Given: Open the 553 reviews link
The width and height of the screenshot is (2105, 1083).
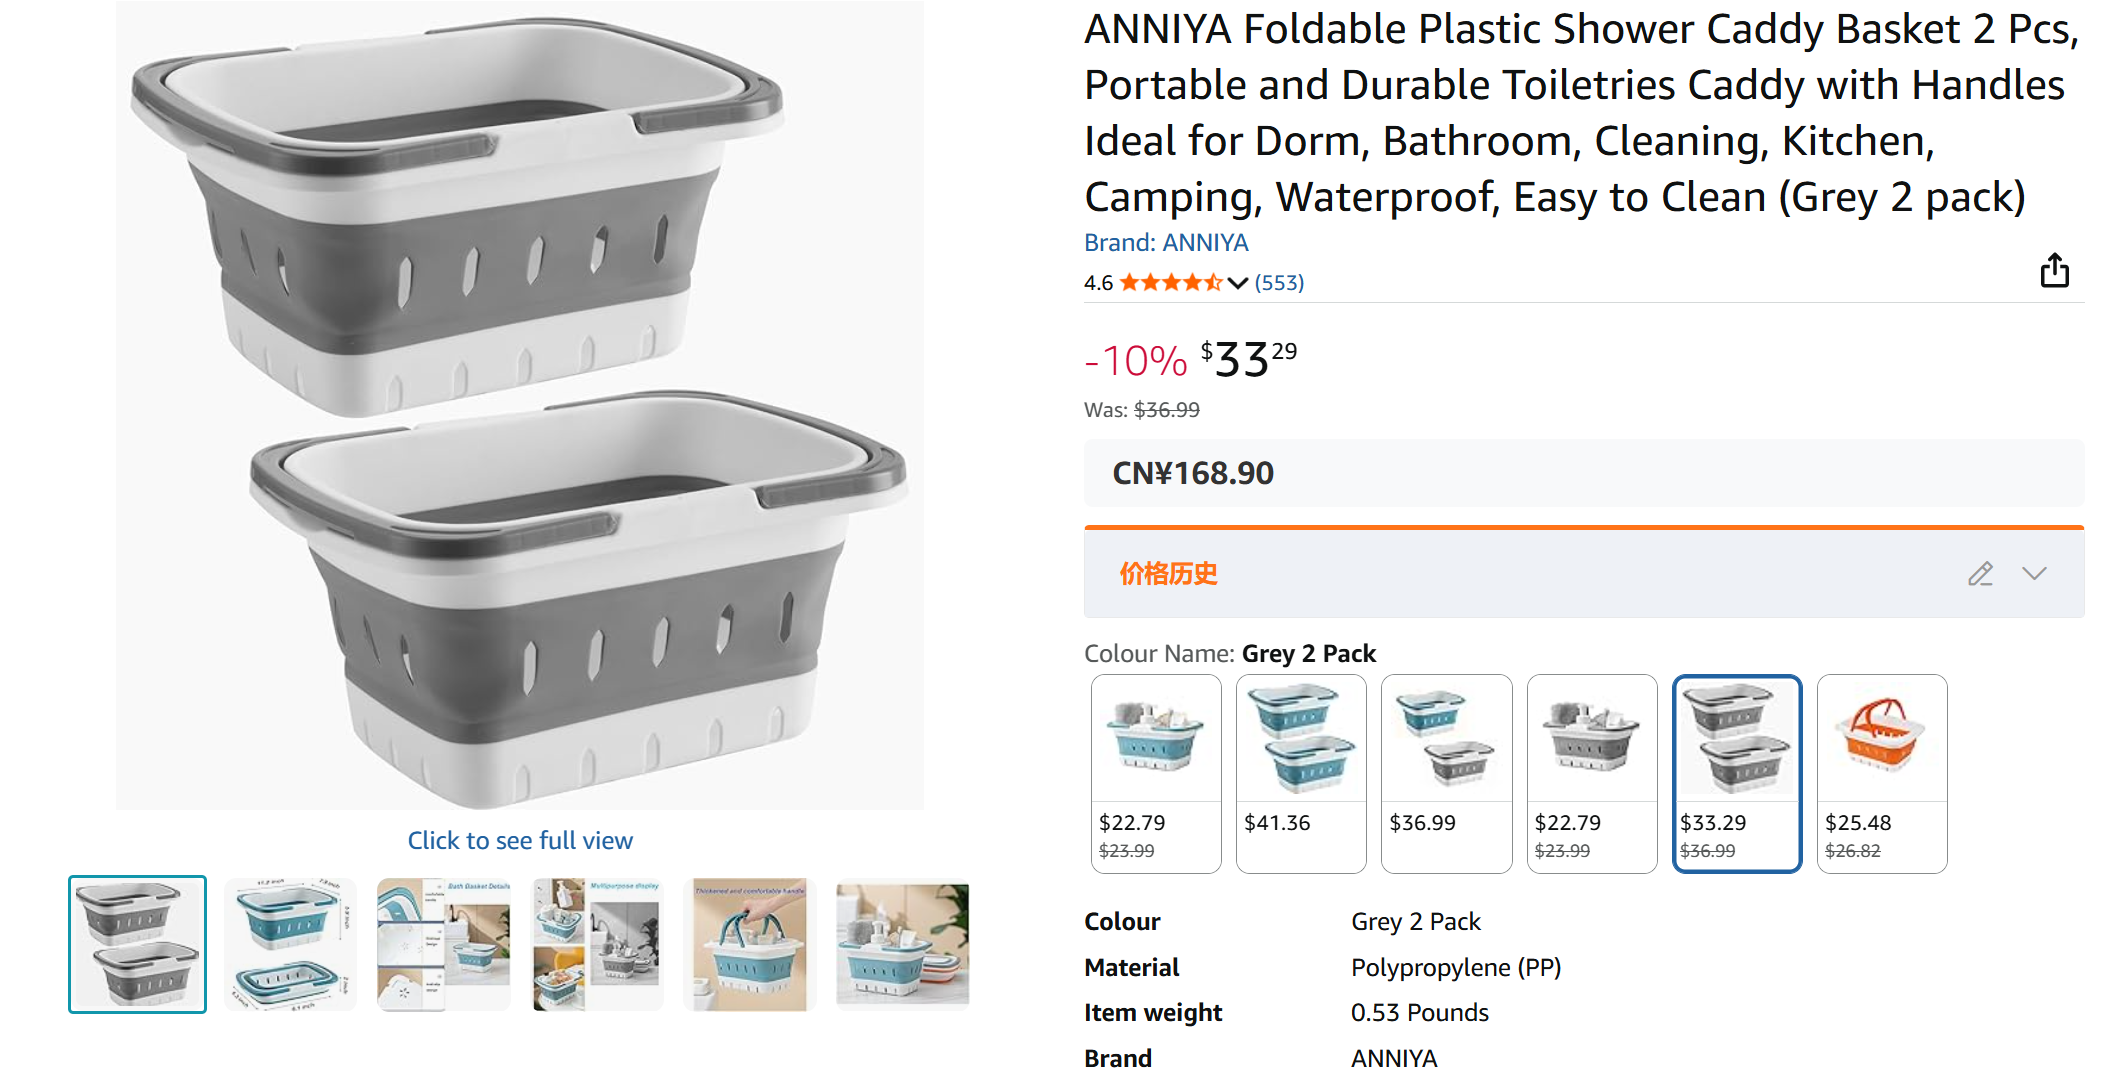Looking at the screenshot, I should (x=1279, y=283).
